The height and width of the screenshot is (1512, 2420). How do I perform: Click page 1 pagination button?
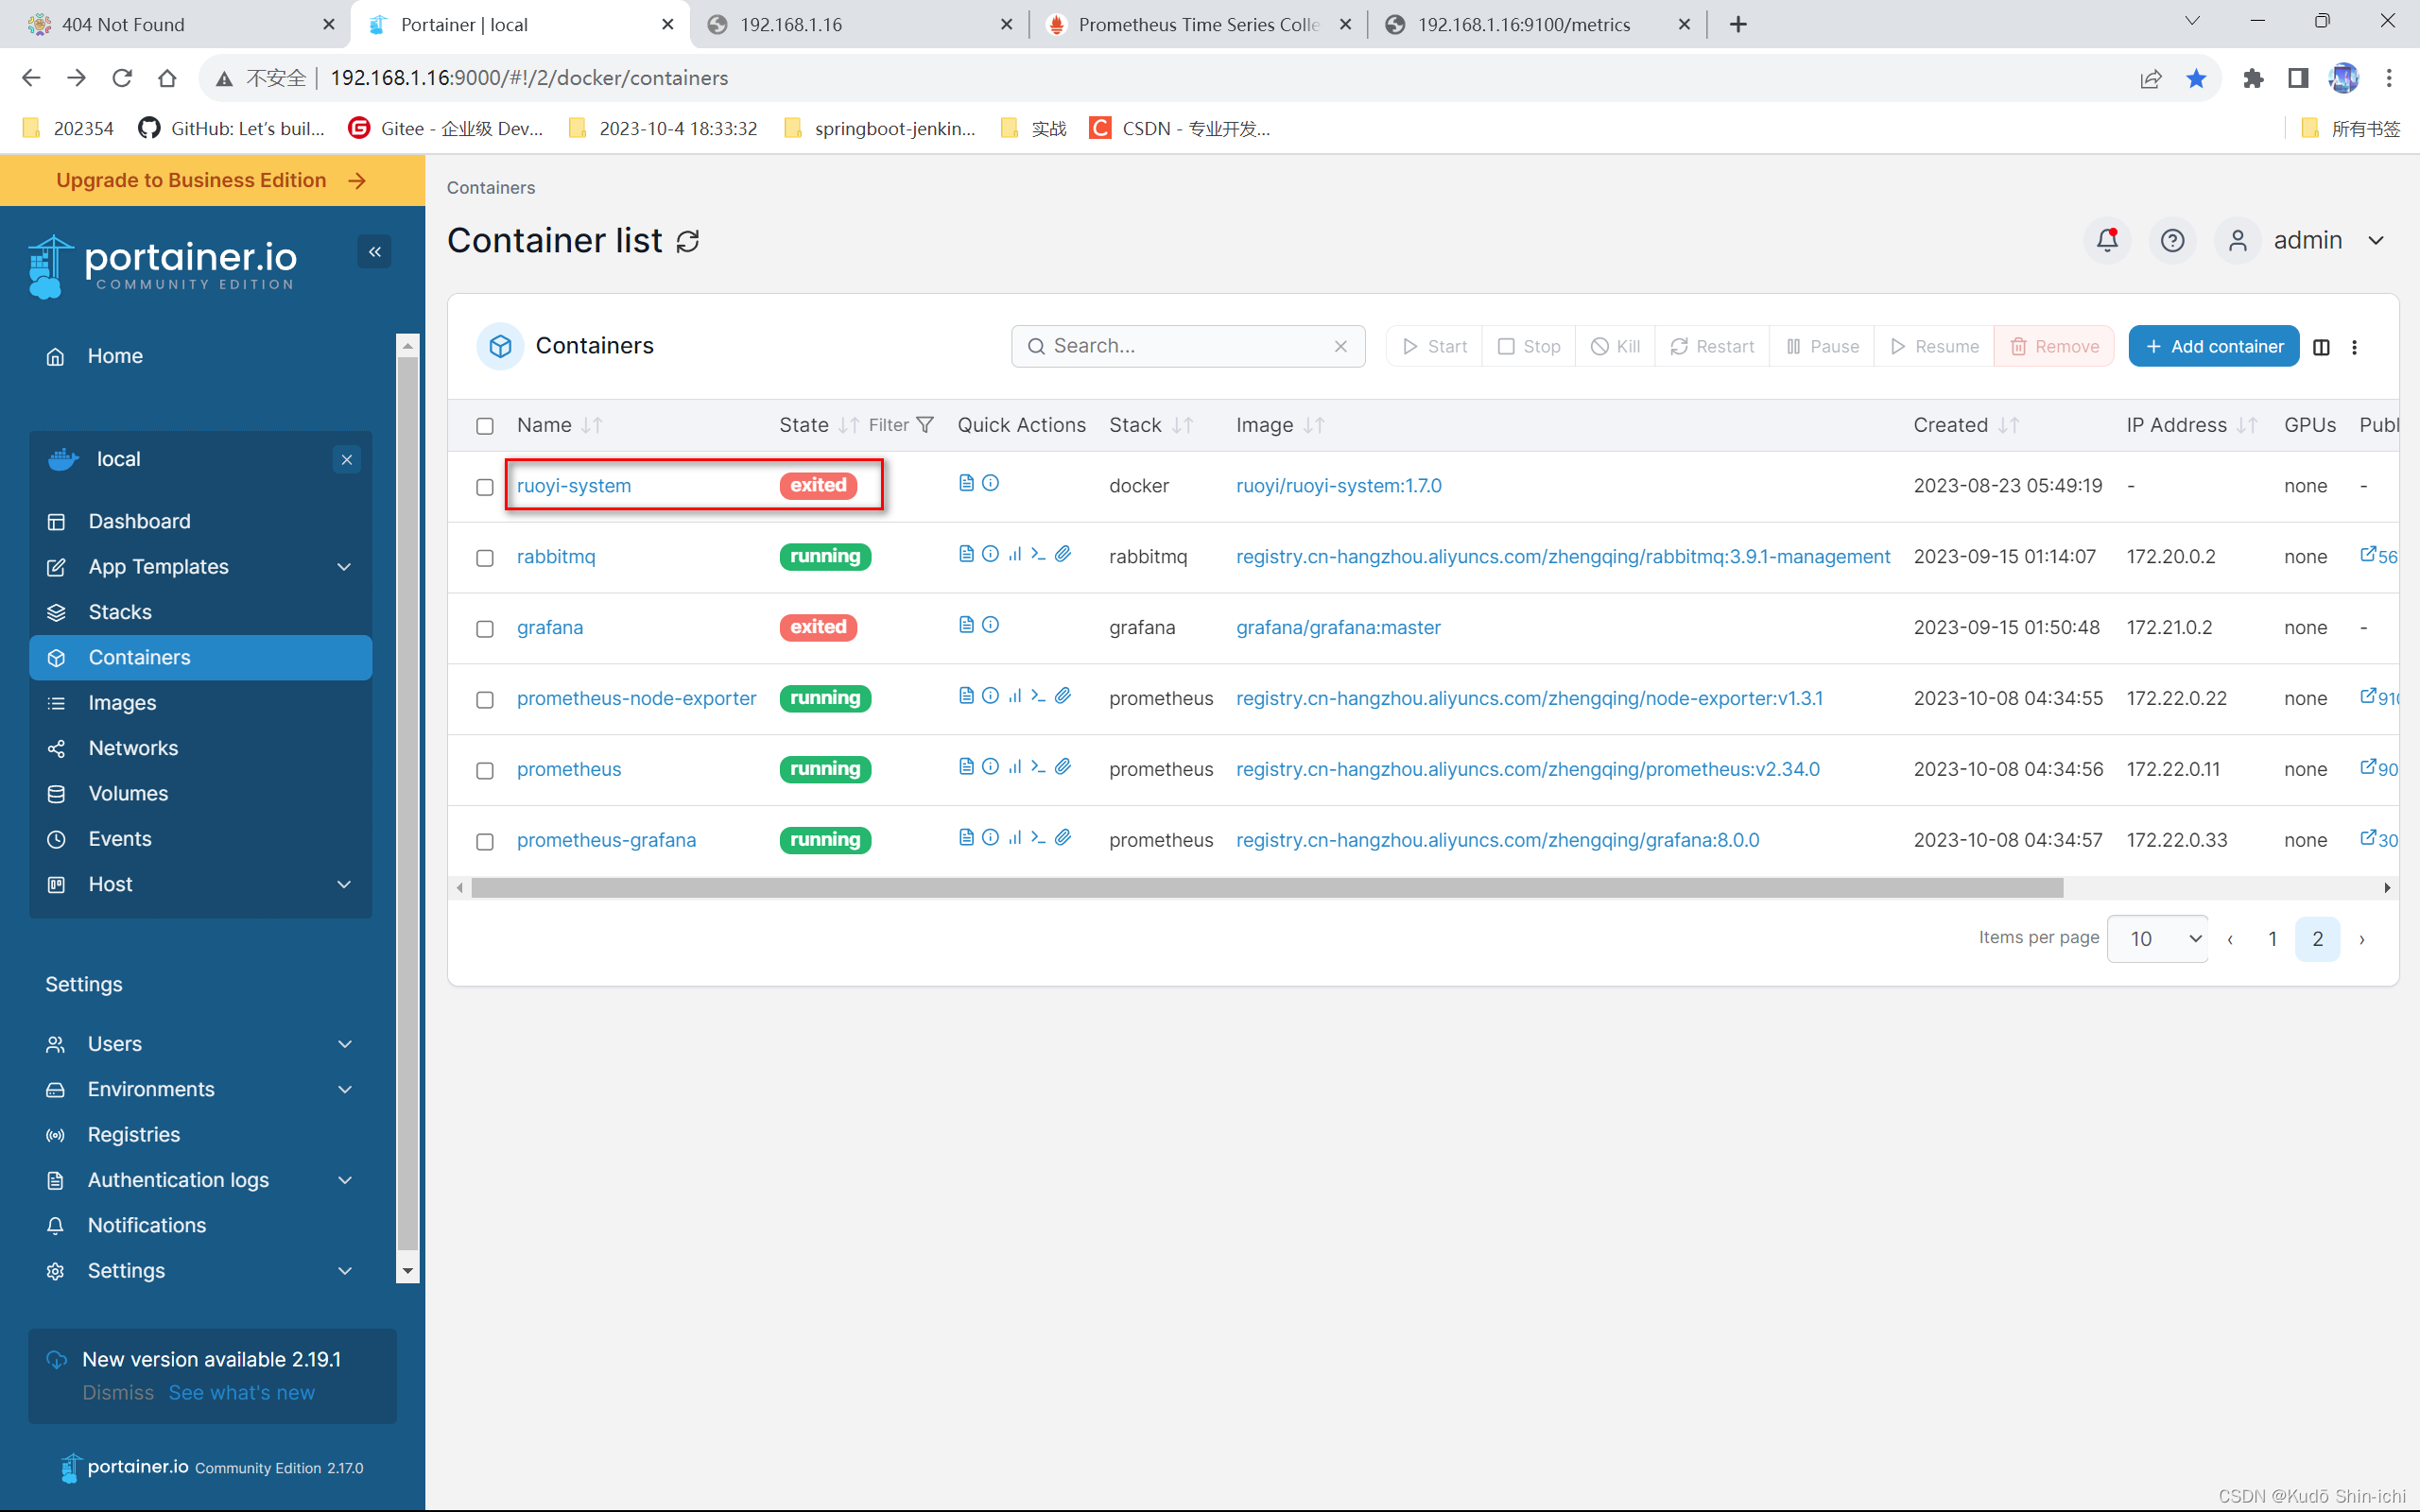pyautogui.click(x=2273, y=937)
